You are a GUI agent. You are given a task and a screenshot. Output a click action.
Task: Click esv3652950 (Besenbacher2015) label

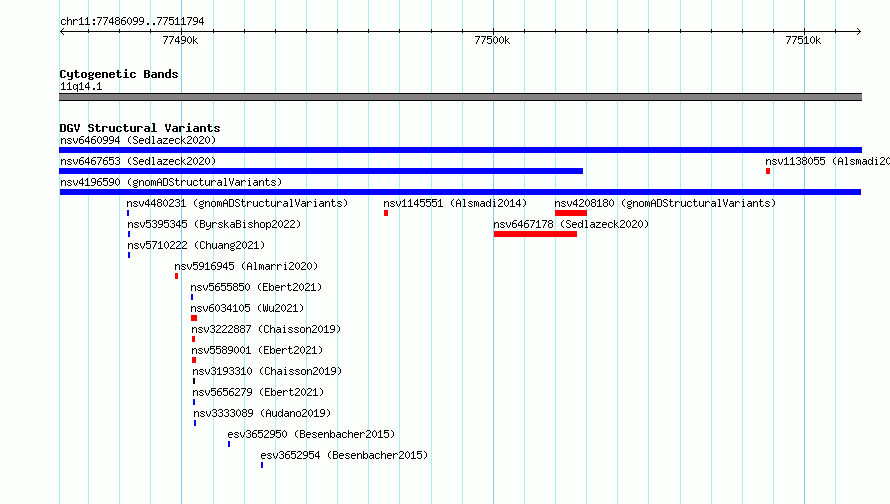311,434
